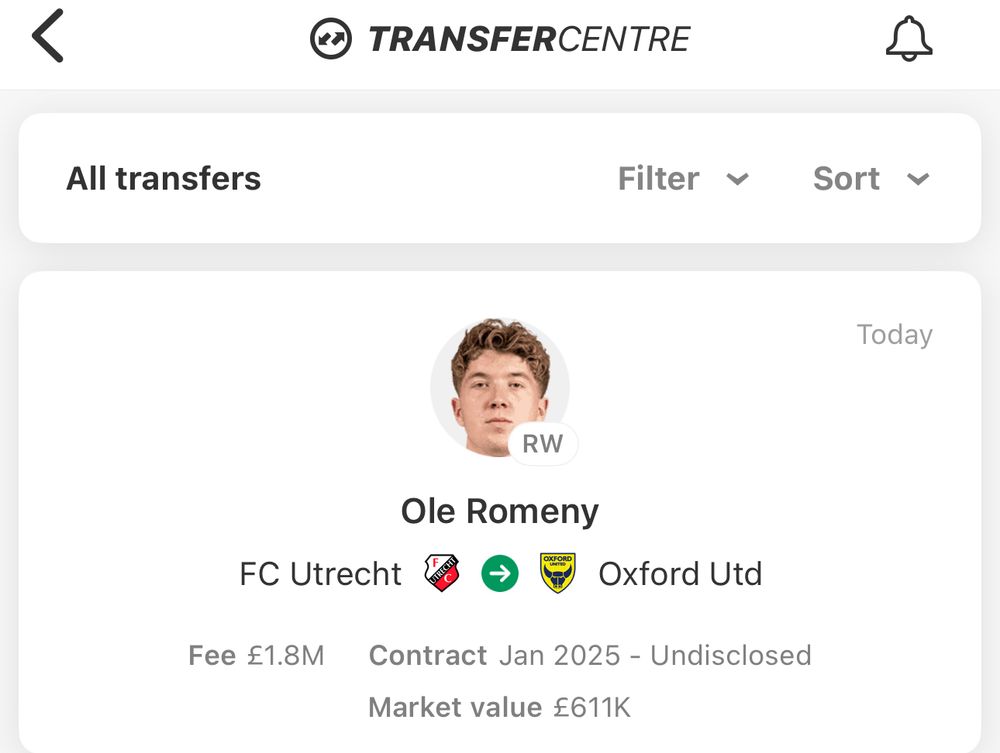
Task: Tap the FC Utrecht club crest
Action: click(441, 574)
